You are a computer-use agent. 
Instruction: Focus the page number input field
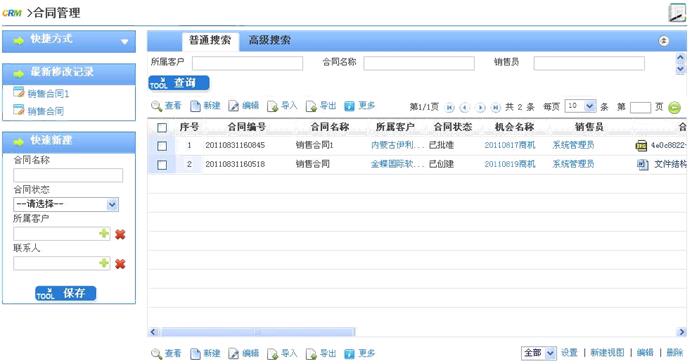coord(640,107)
